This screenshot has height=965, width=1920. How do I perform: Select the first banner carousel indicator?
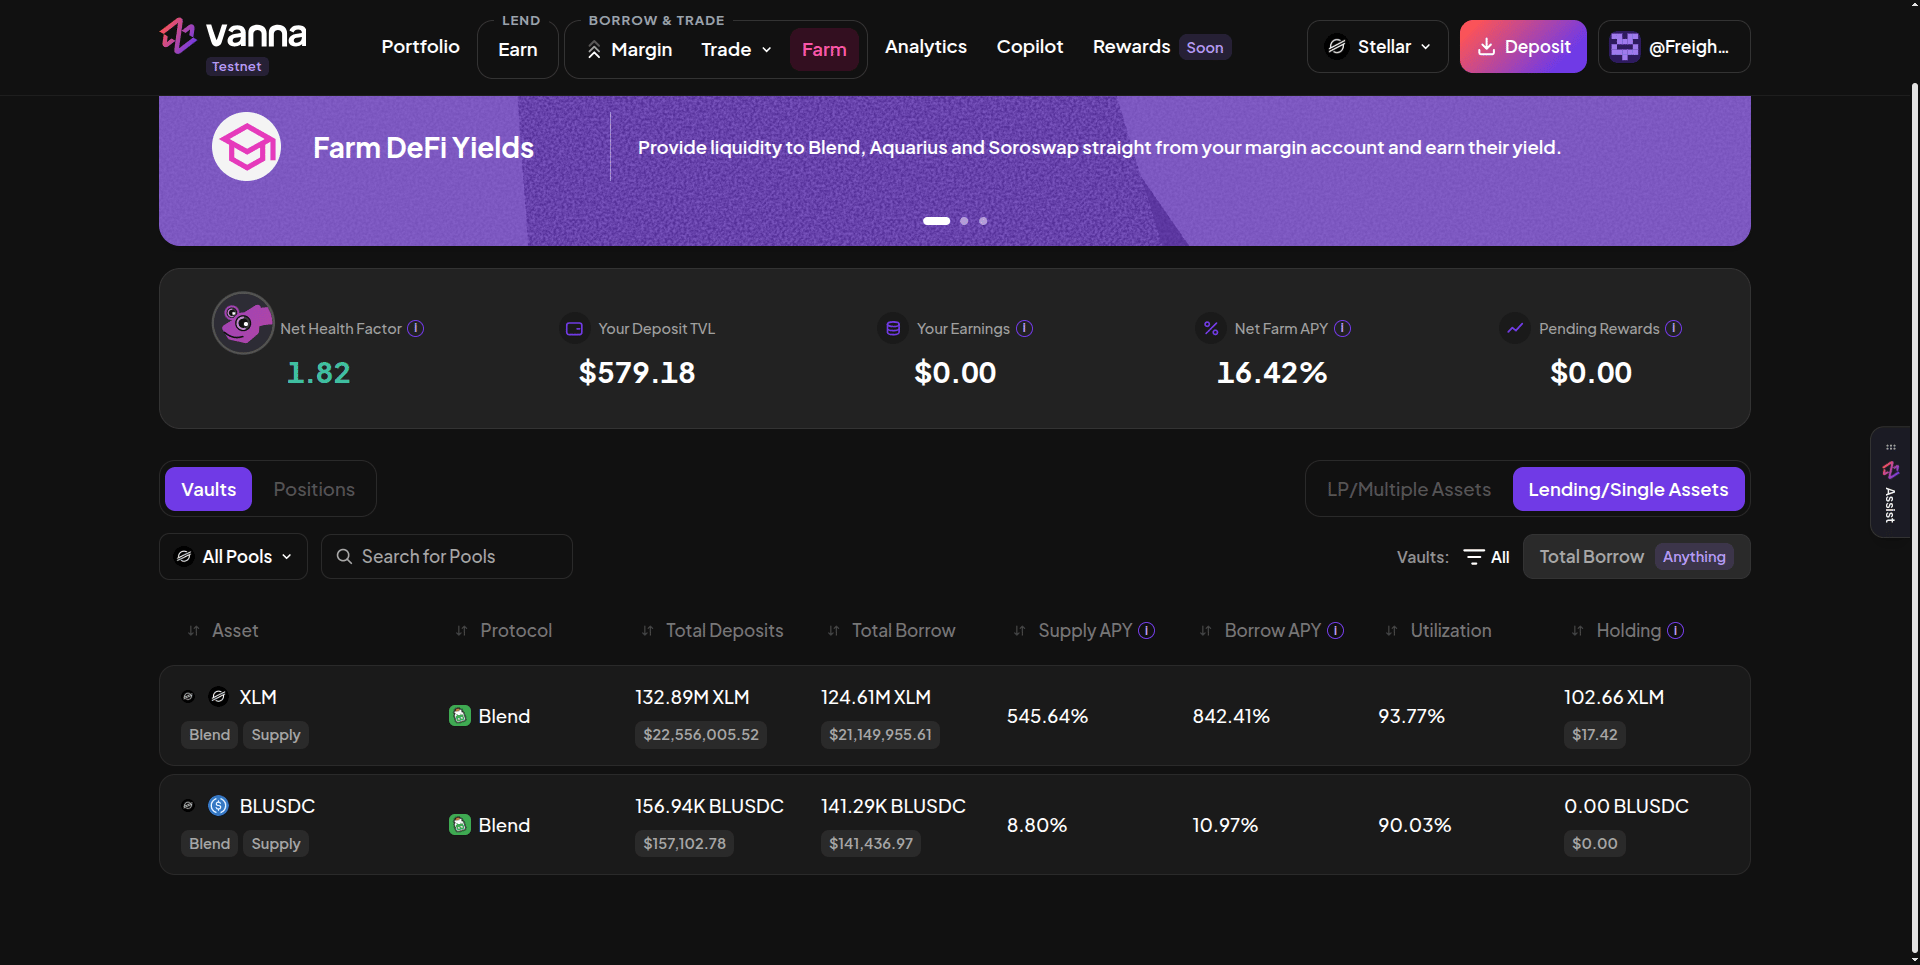(936, 221)
